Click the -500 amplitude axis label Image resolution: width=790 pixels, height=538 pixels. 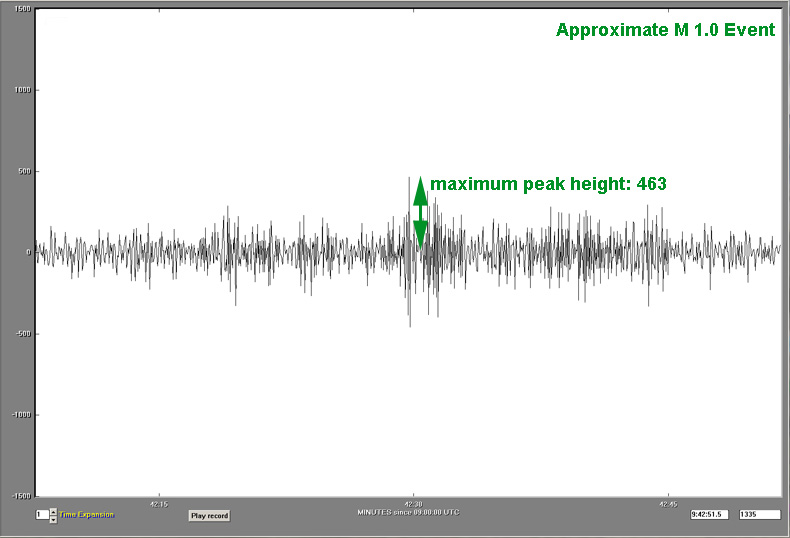22,333
